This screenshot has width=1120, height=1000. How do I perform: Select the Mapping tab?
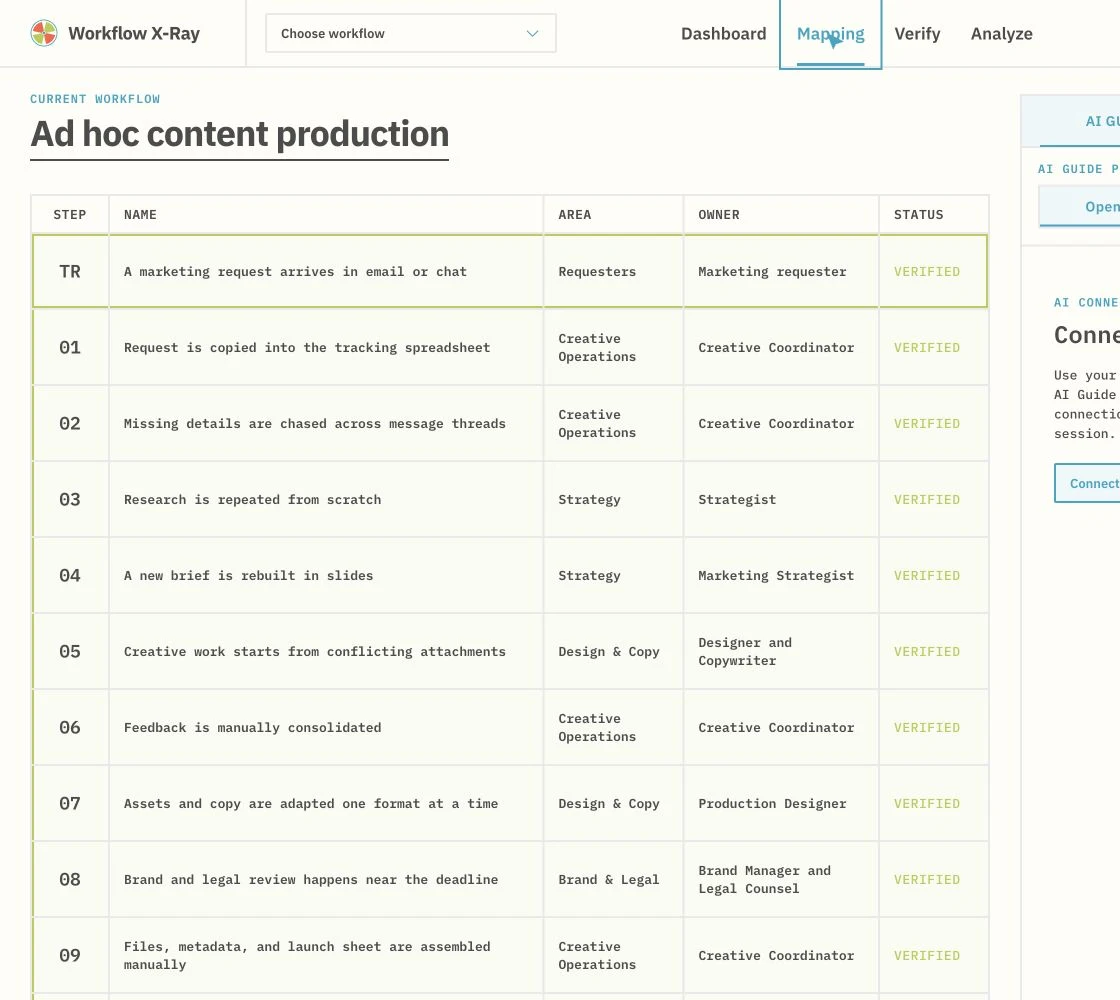coord(830,34)
